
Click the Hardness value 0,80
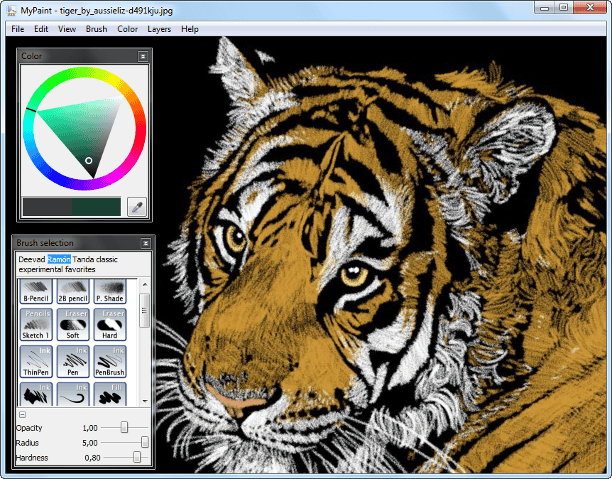92,458
